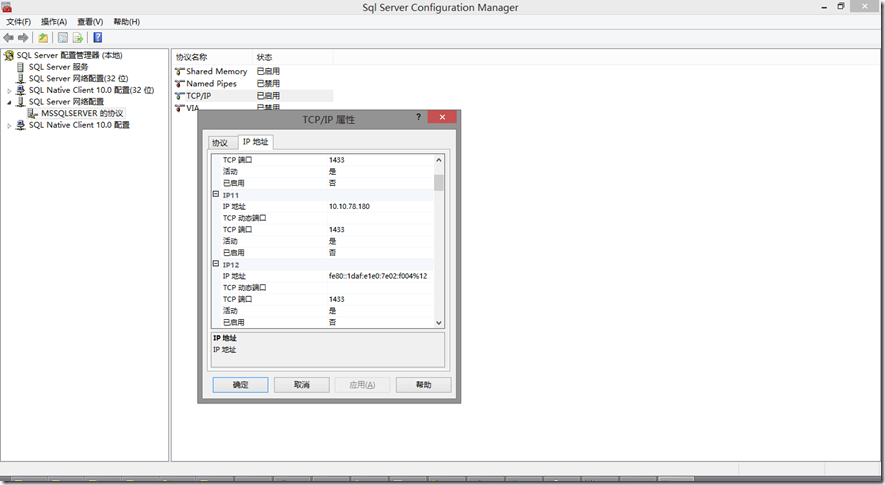Click the dialog's question mark help button
This screenshot has height=485, width=885.
pyautogui.click(x=418, y=117)
